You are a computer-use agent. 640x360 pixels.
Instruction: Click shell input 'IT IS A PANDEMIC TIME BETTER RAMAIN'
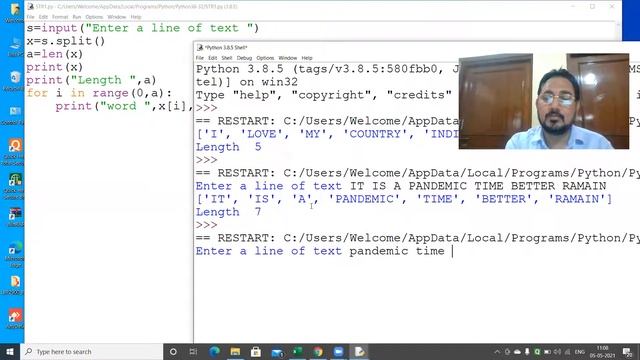(x=478, y=186)
